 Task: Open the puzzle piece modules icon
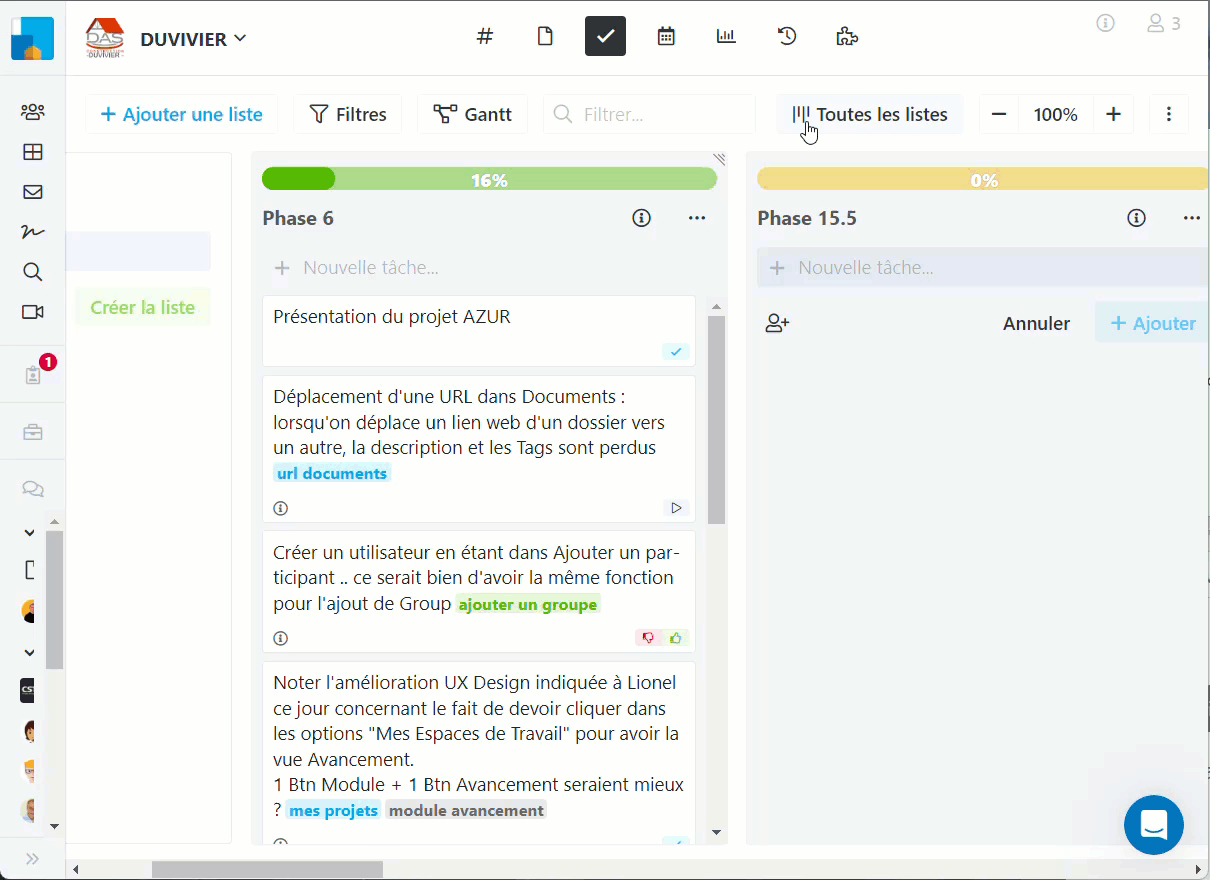pos(847,37)
